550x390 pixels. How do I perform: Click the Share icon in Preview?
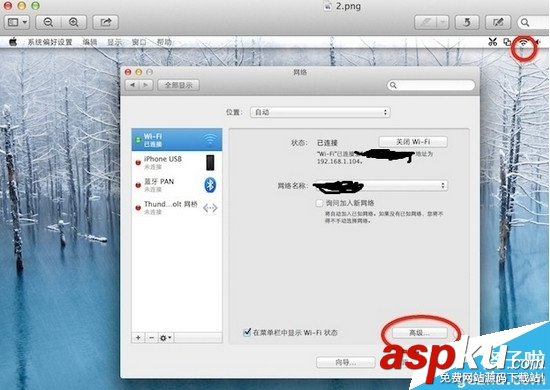[106, 22]
